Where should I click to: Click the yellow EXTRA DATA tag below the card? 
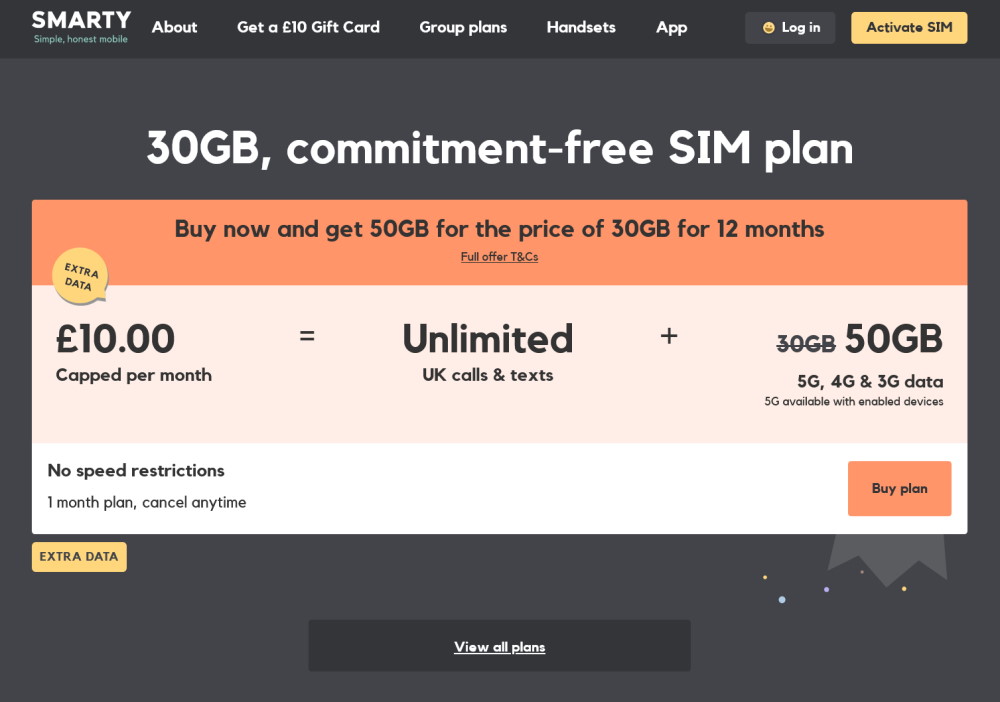coord(79,556)
